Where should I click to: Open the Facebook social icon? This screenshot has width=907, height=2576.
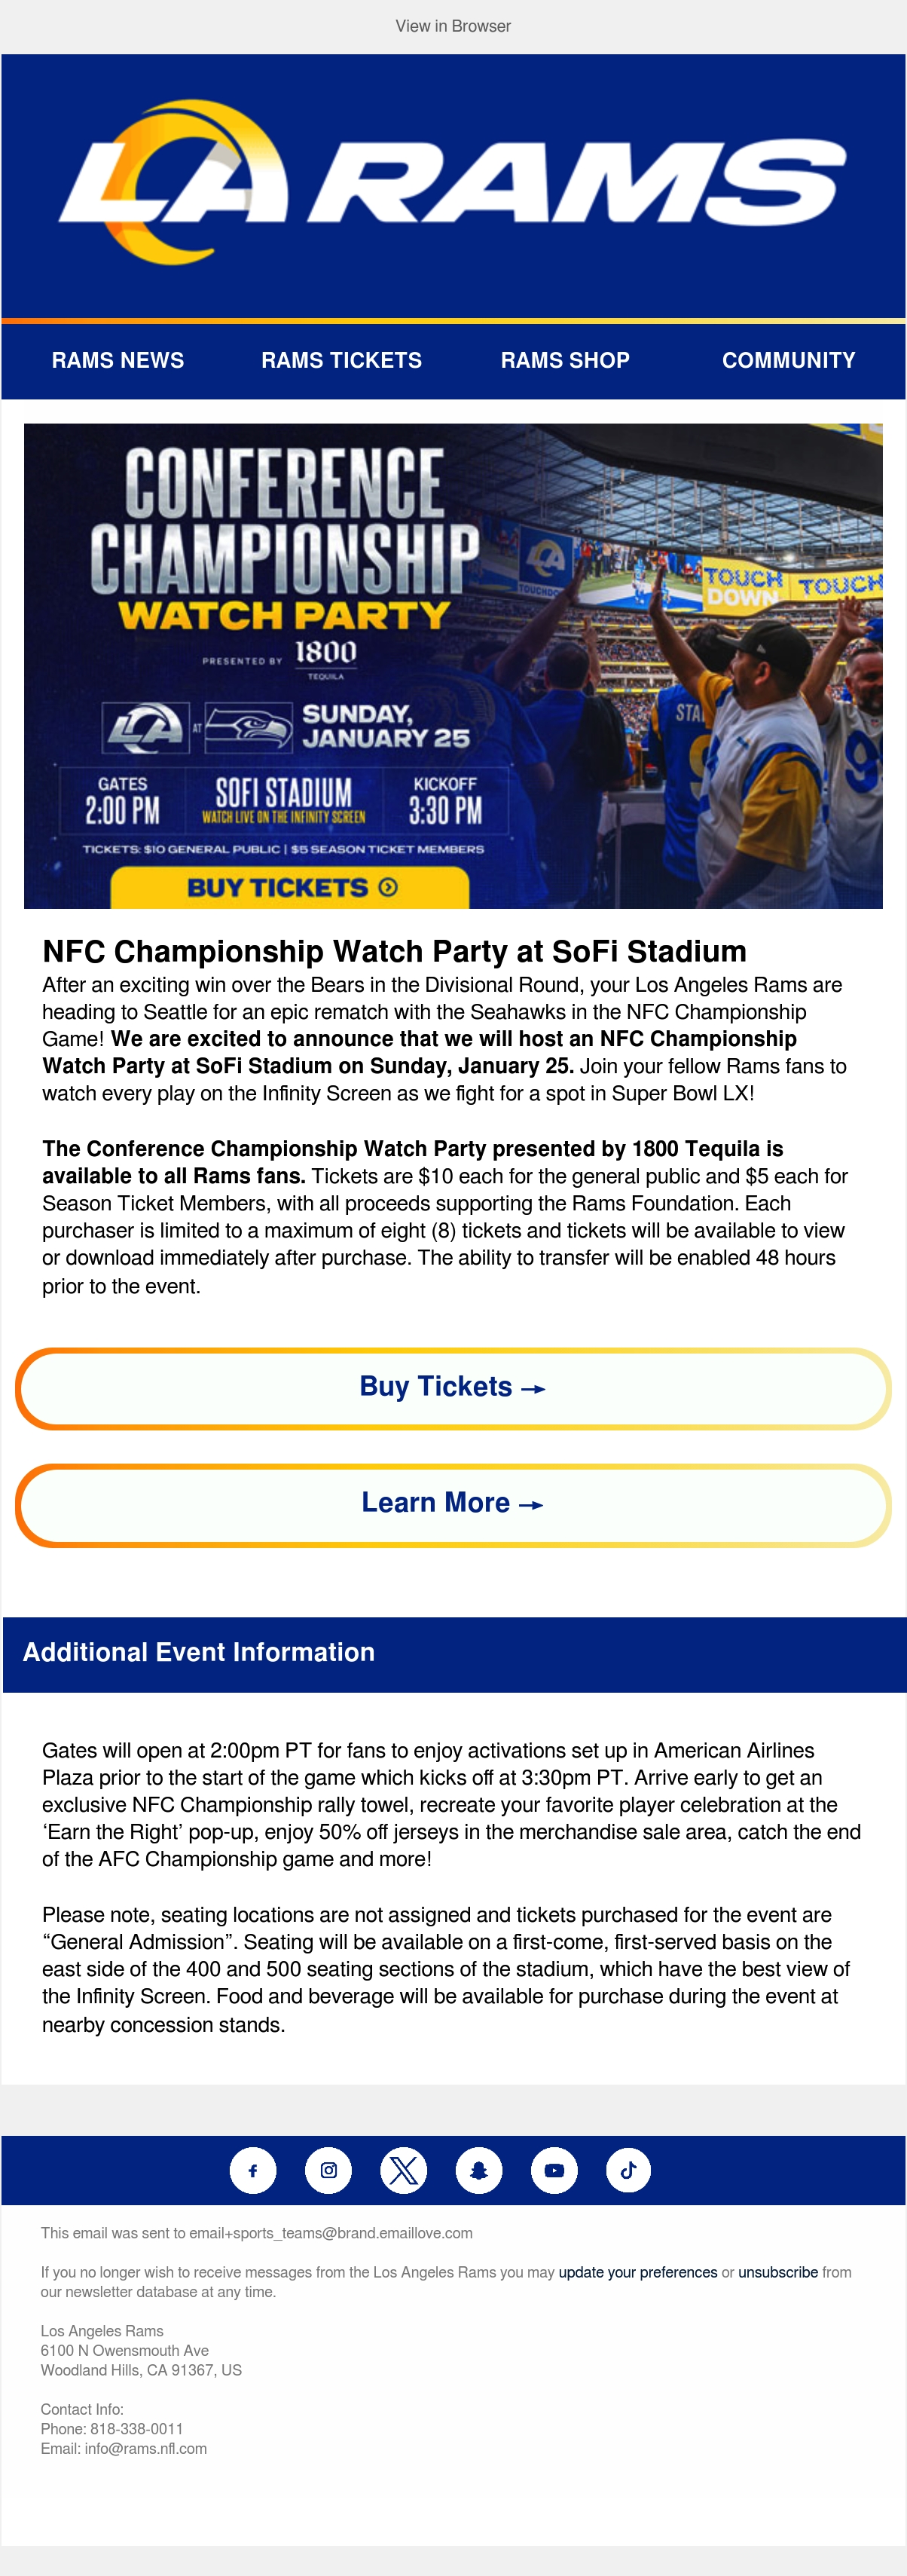253,2170
